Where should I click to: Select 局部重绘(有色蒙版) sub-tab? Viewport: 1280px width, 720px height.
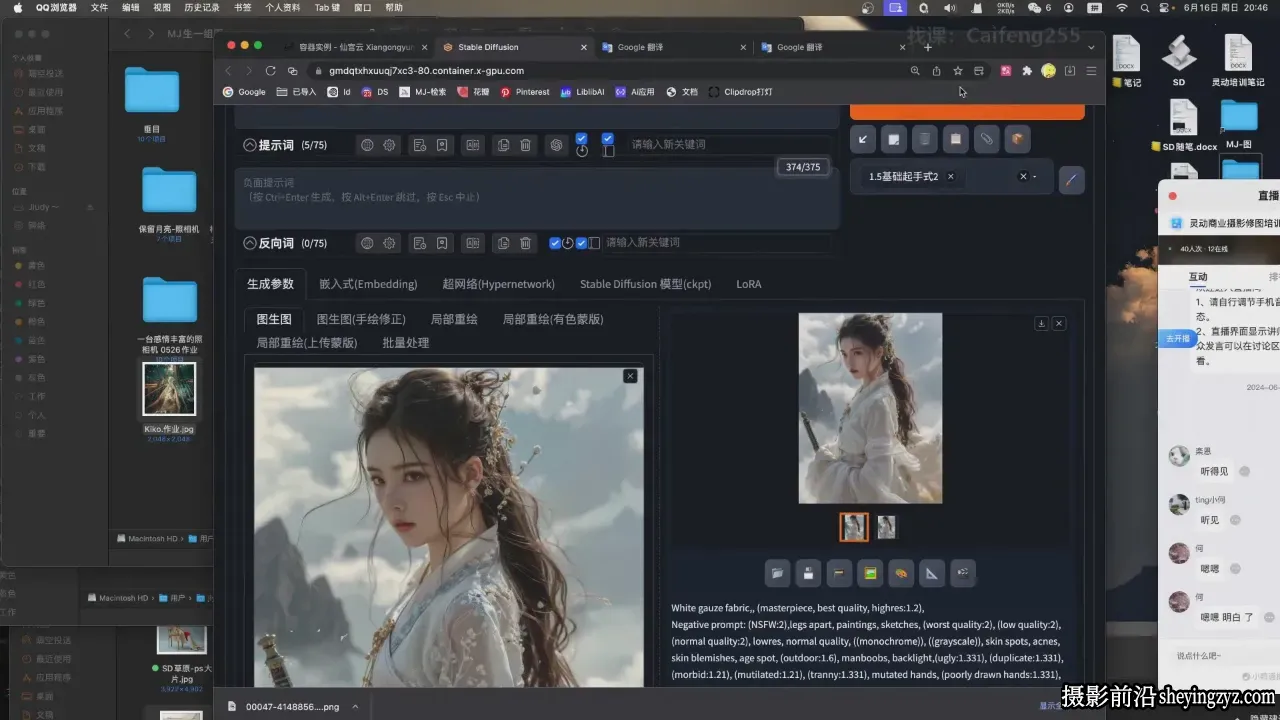click(553, 319)
